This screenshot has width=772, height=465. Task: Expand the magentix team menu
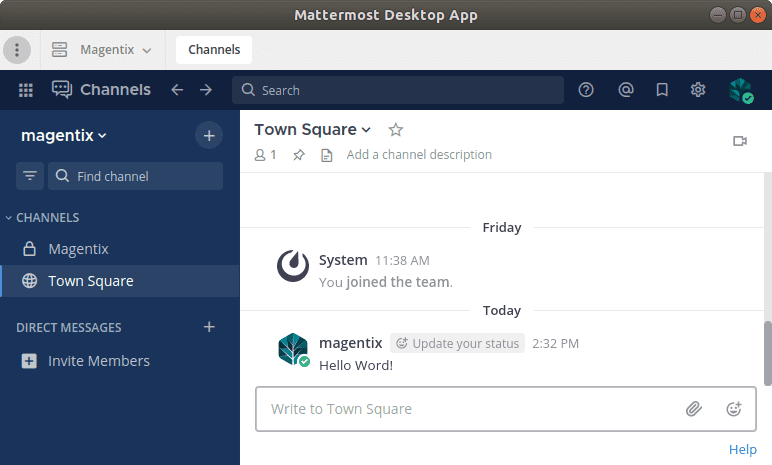(x=64, y=135)
